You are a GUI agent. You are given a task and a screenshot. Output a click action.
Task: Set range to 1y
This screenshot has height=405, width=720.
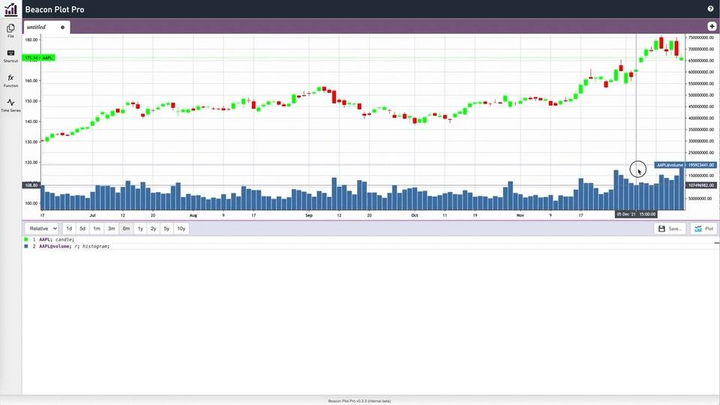(x=141, y=229)
